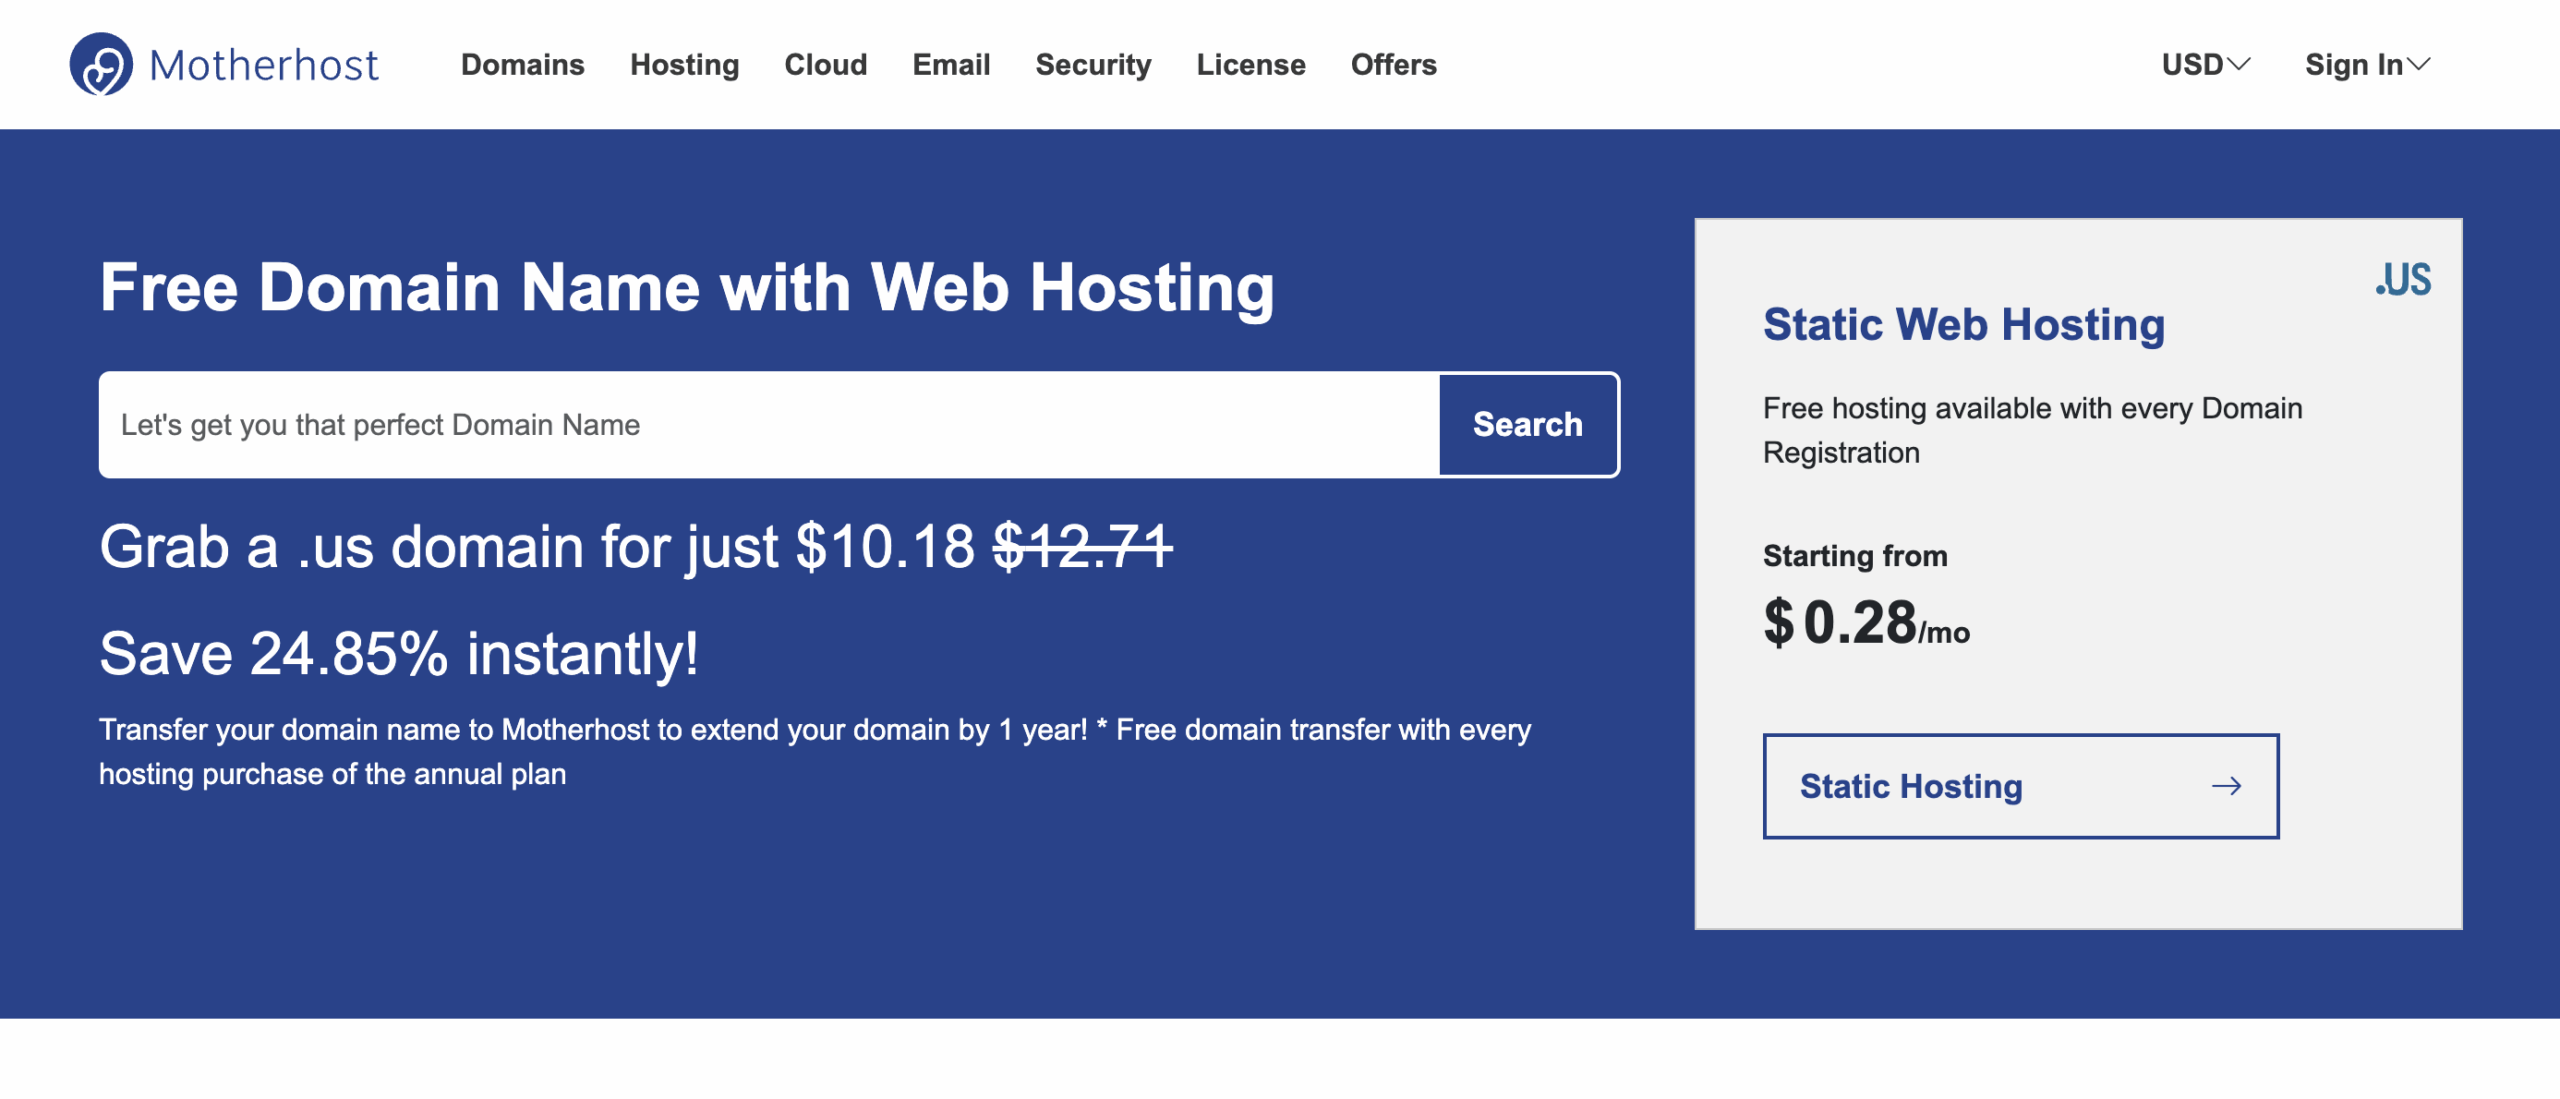Select the Hosting menu item
This screenshot has width=2560, height=1099.
tap(684, 65)
